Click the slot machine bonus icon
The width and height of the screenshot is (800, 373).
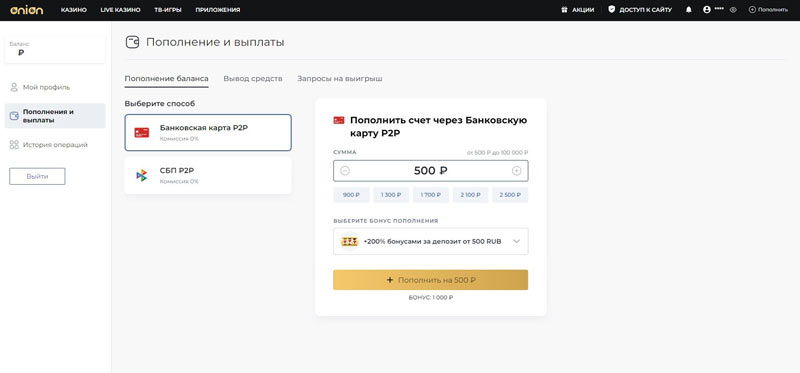click(349, 241)
